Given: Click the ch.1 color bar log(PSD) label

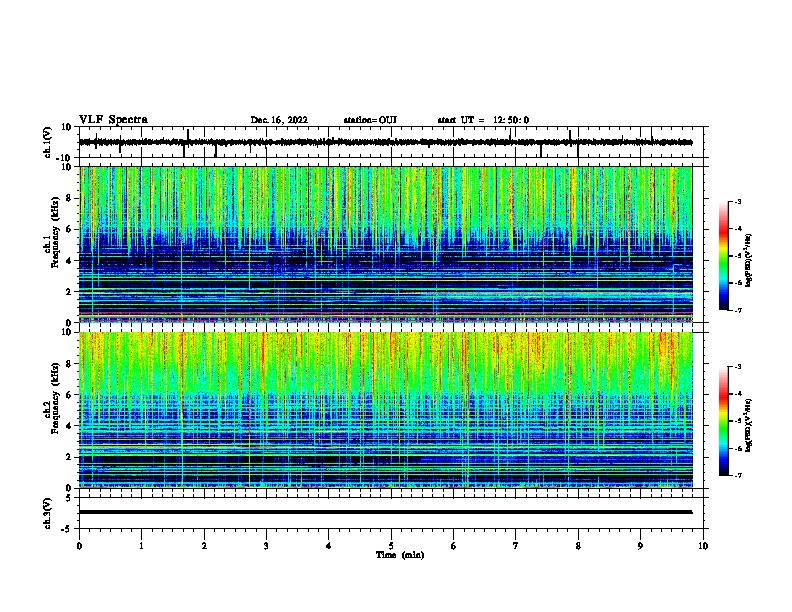Looking at the screenshot, I should (x=749, y=261).
